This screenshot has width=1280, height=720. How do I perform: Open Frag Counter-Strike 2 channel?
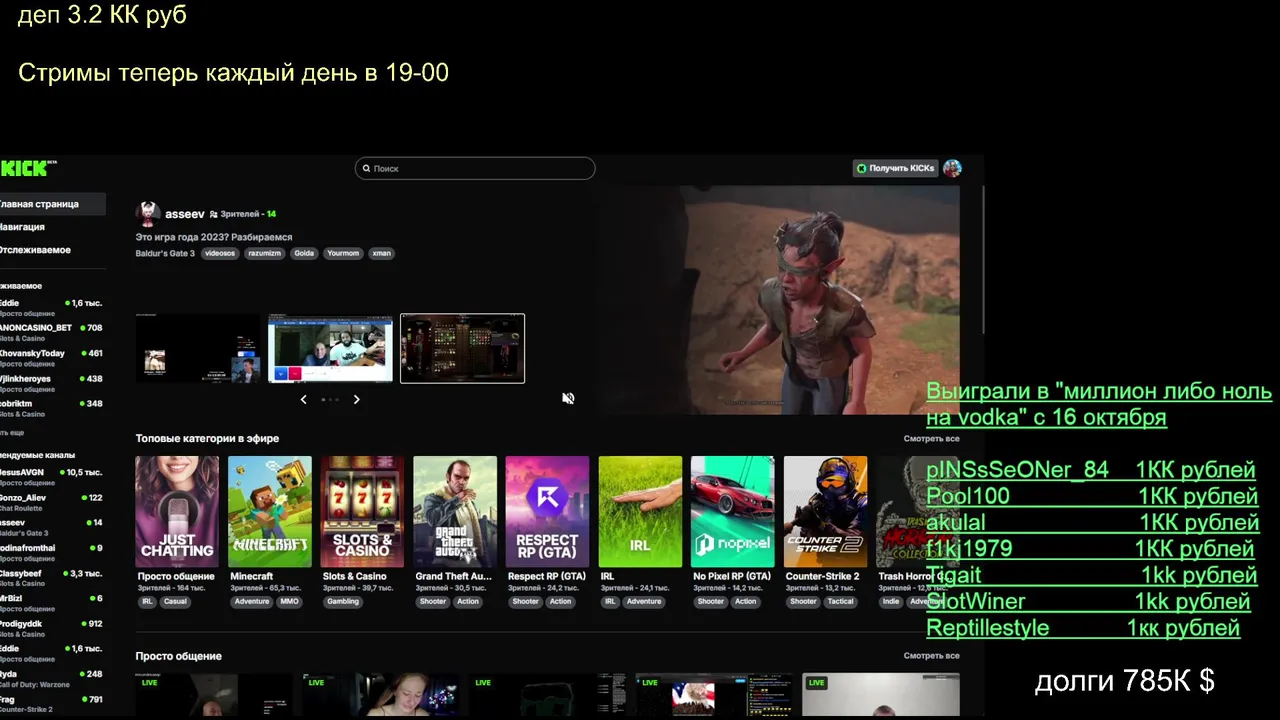pyautogui.click(x=52, y=704)
